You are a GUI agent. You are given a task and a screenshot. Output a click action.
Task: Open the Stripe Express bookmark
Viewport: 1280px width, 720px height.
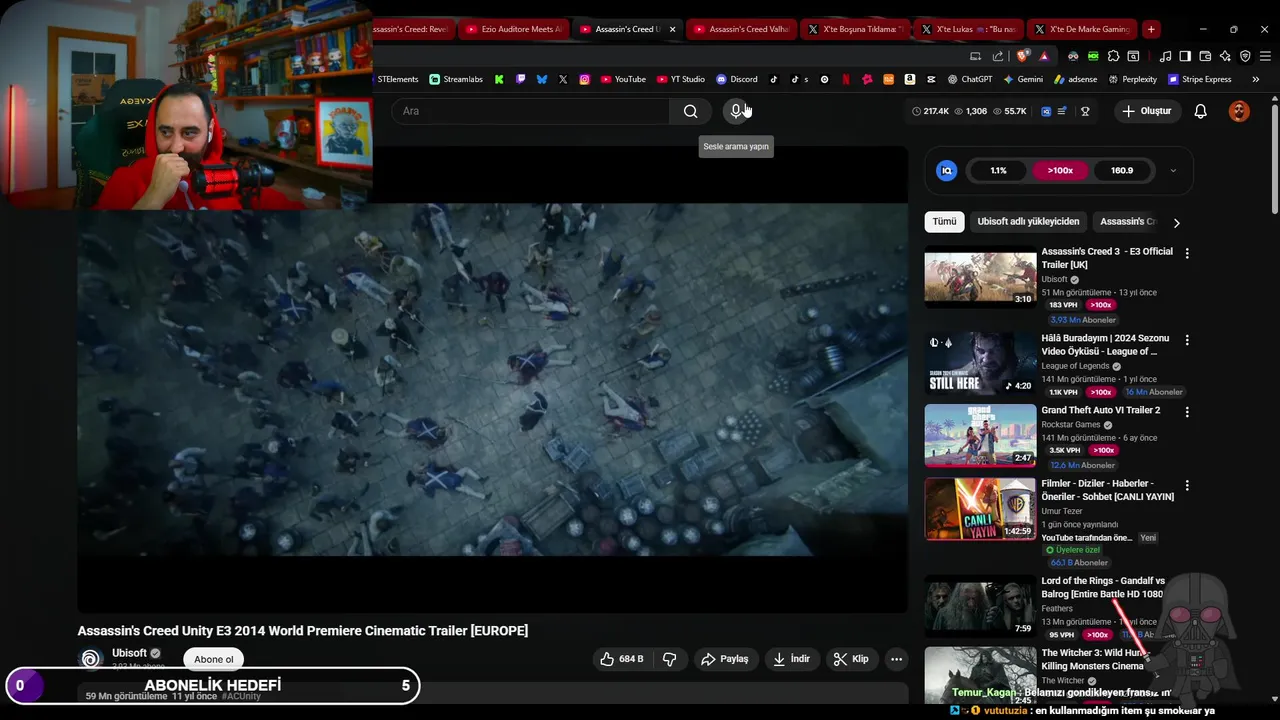[x=1200, y=79]
